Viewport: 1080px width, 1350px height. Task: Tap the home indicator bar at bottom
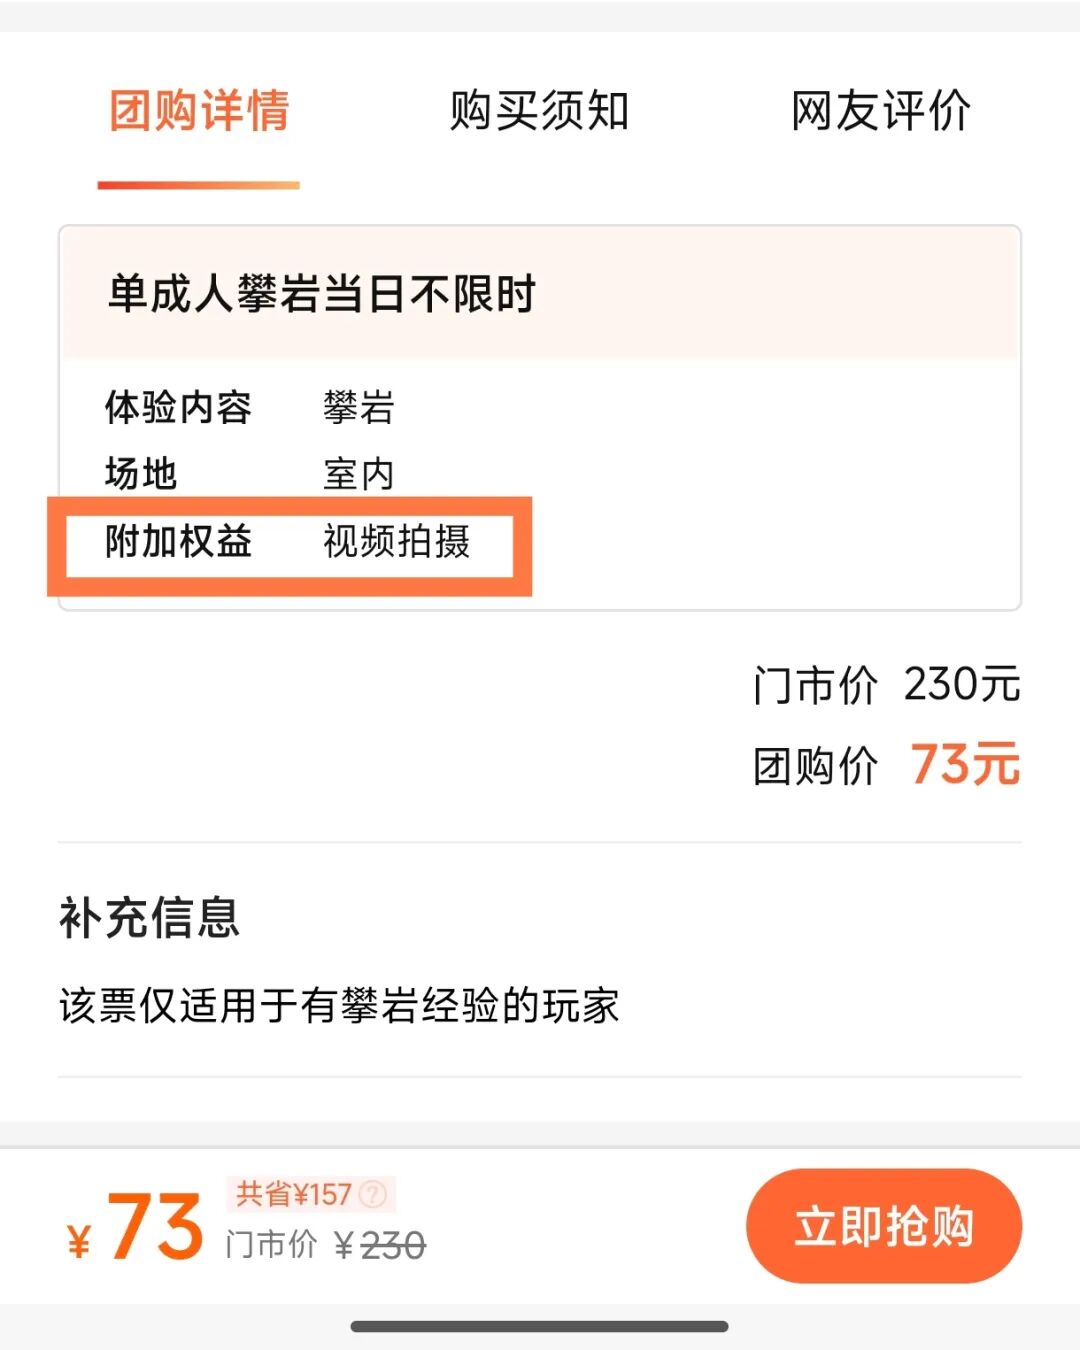tap(539, 1327)
